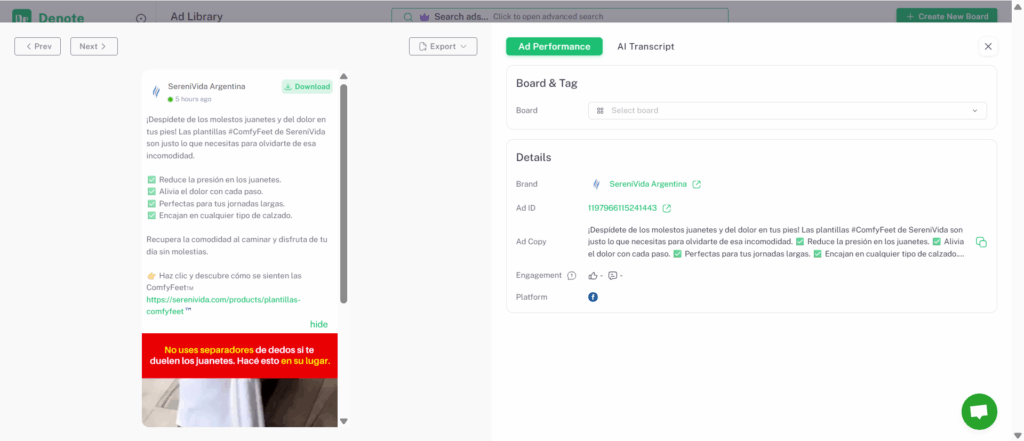
Task: Expand the Export dropdown
Action: 443,47
